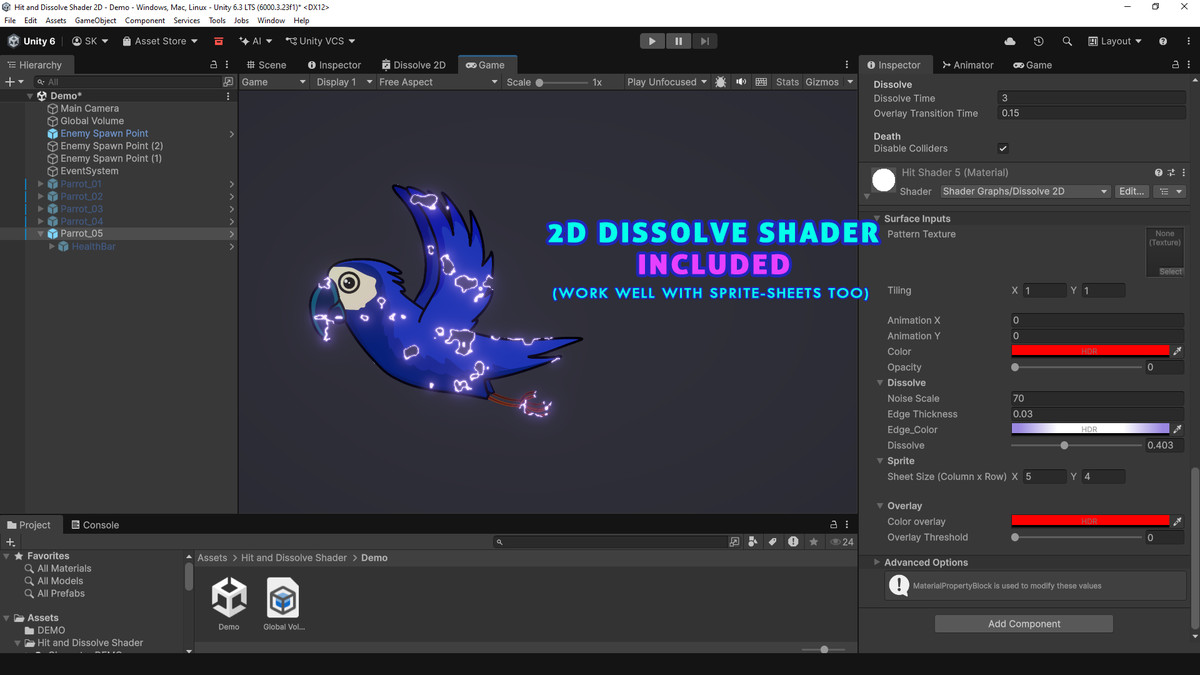Image resolution: width=1200 pixels, height=675 pixels.
Task: Open the GameObject menu
Action: point(95,20)
